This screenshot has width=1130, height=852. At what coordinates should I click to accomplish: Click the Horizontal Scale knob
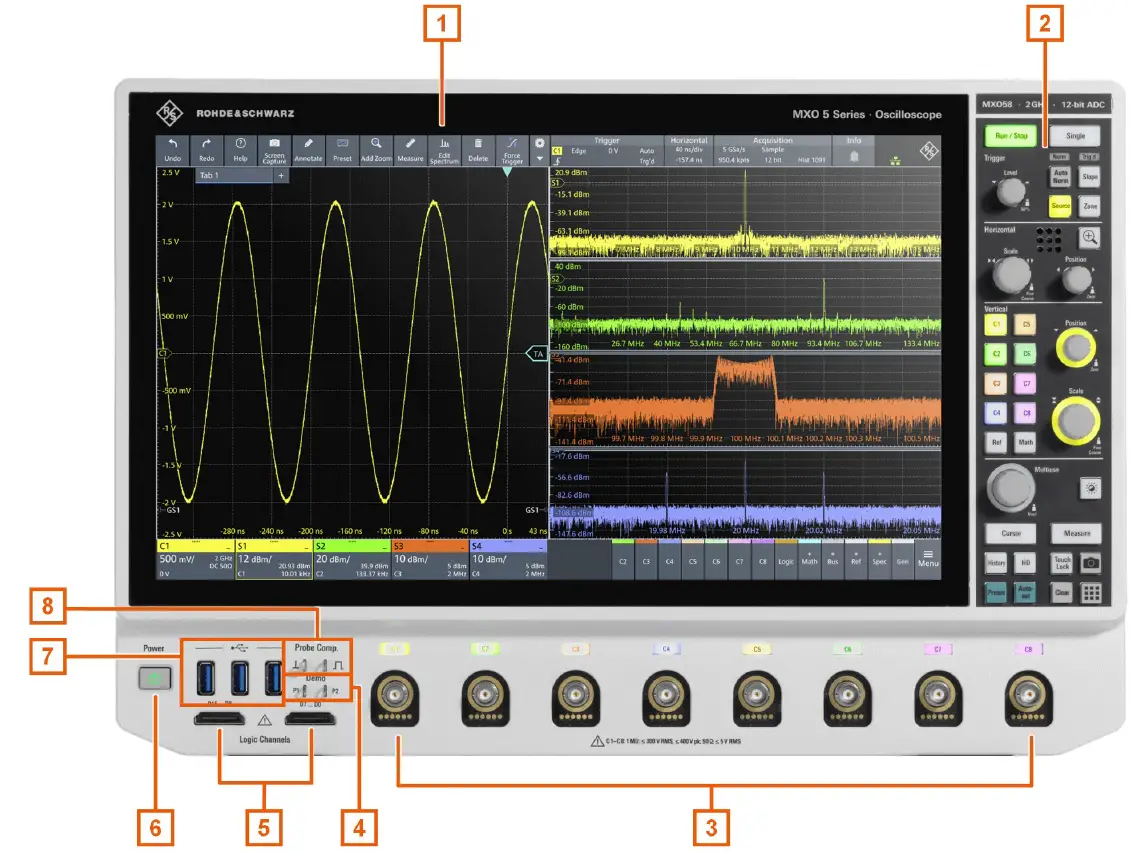tap(1011, 274)
